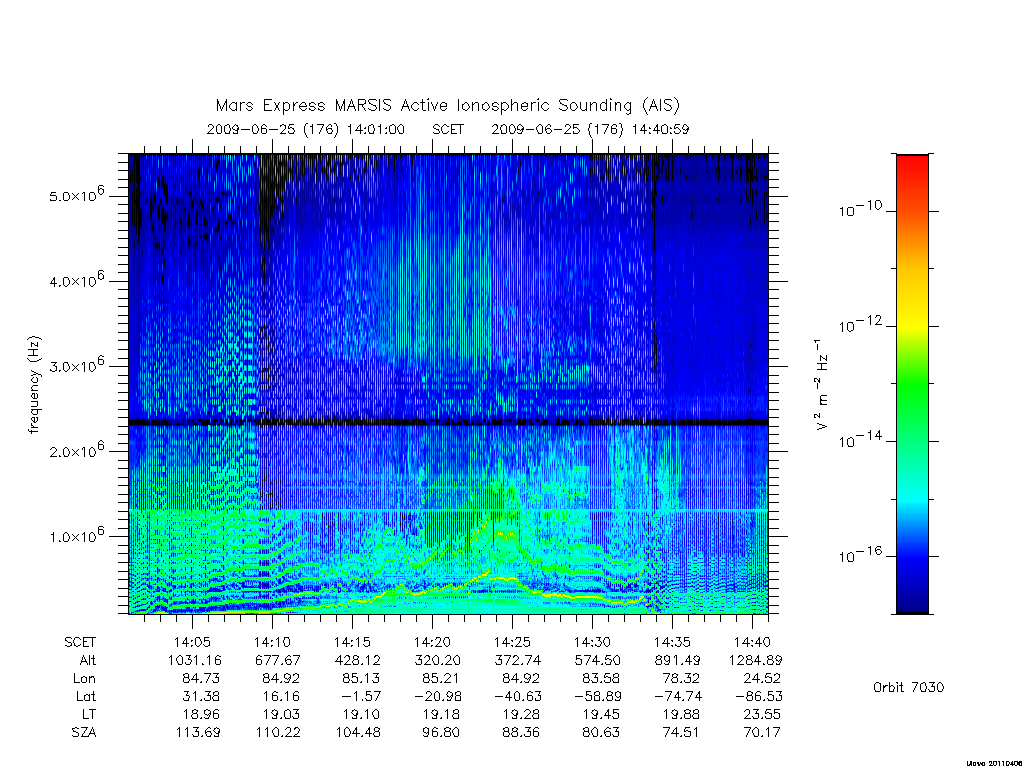The width and height of the screenshot is (1024, 768).
Task: Click the start time '2009-06-25 (176) 14:01:00'
Action: [306, 129]
